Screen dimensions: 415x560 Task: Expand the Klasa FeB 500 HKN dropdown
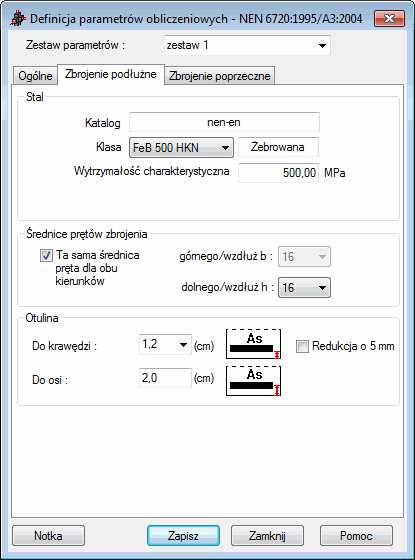181,148
